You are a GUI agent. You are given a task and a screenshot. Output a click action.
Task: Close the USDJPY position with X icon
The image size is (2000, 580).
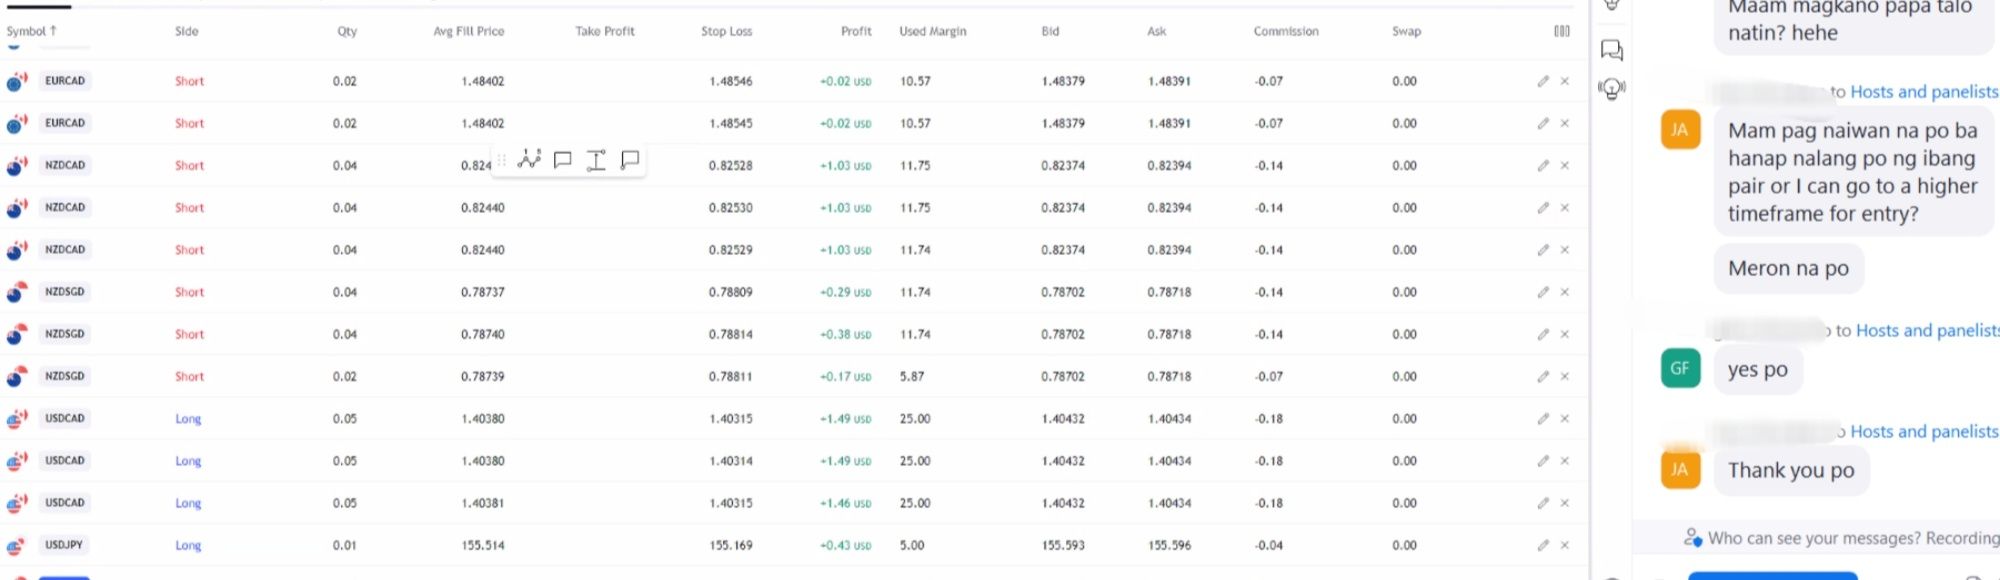click(x=1565, y=545)
